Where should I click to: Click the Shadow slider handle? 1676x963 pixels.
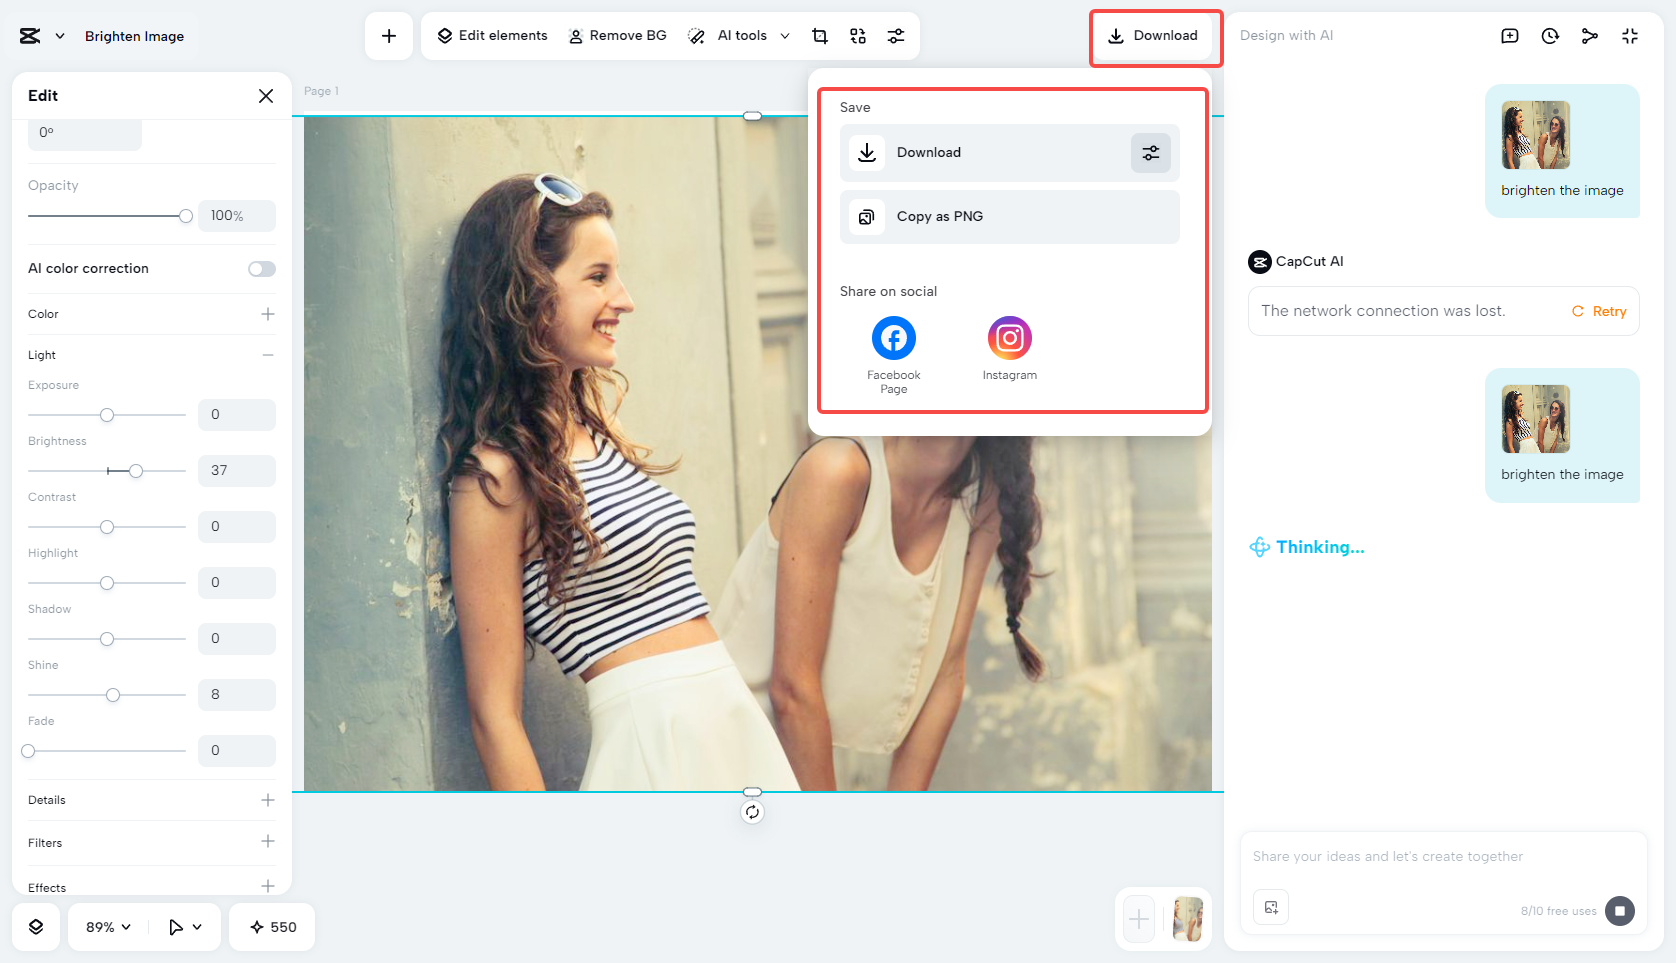pyautogui.click(x=107, y=639)
